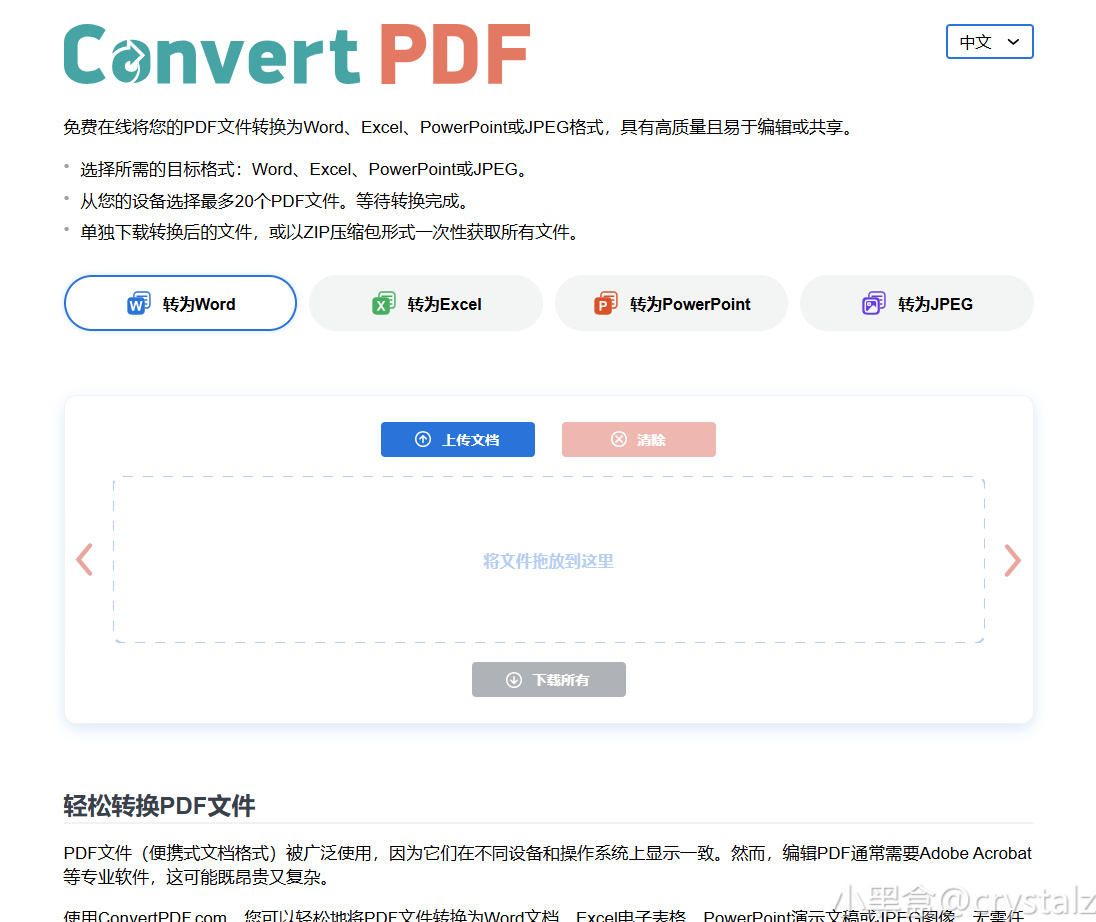1096x922 pixels.
Task: Click bullet text 从您的设备选择最多20个PDF文件
Action: click(274, 201)
